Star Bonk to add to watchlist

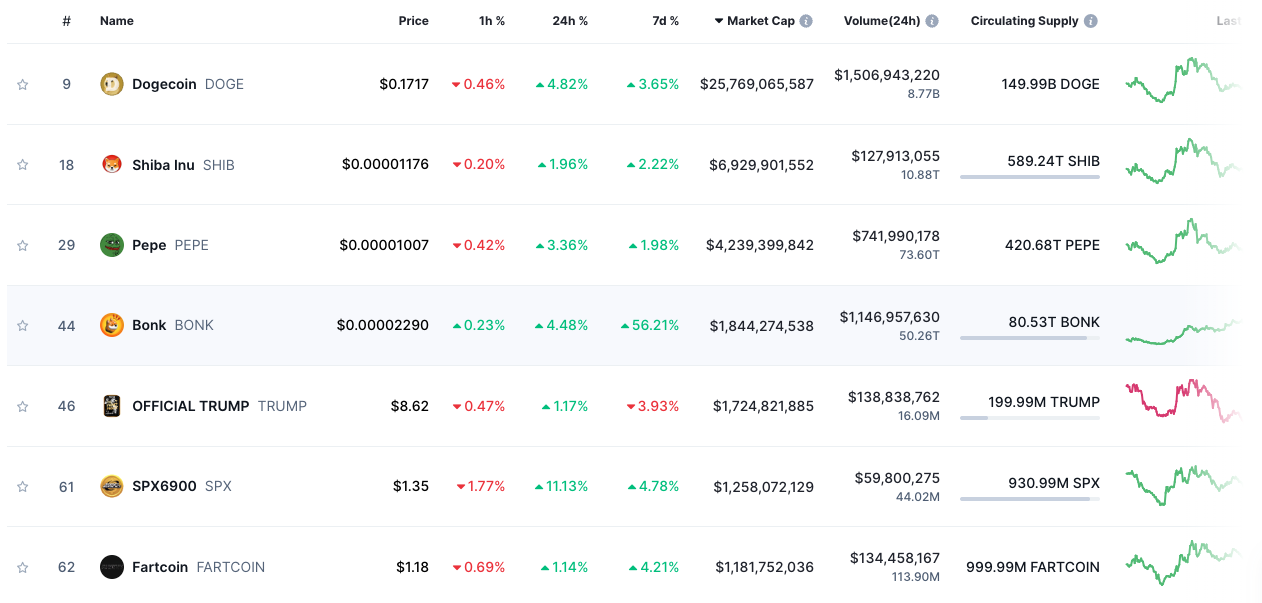tap(22, 325)
